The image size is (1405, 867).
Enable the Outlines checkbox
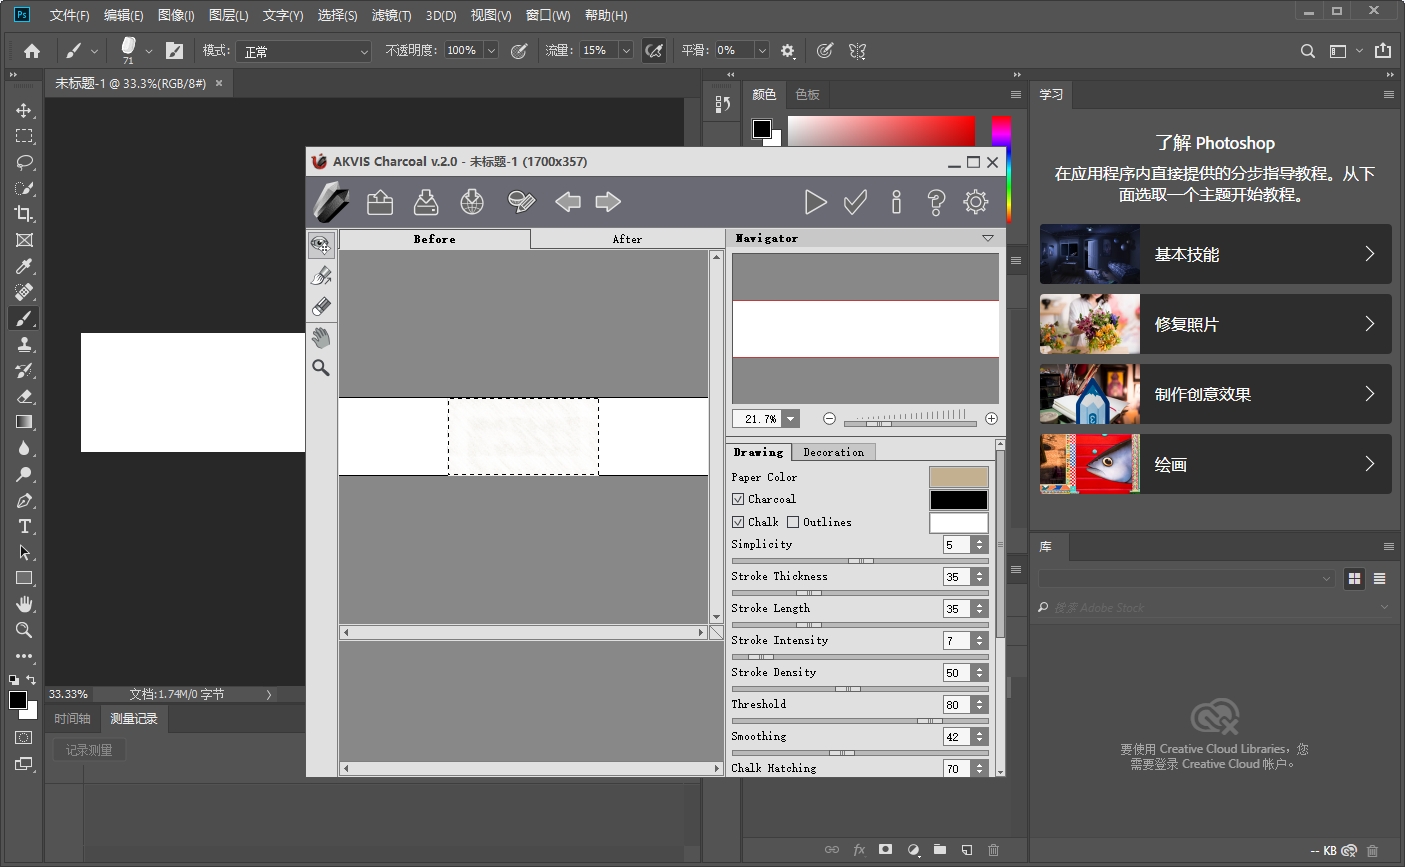pyautogui.click(x=793, y=522)
